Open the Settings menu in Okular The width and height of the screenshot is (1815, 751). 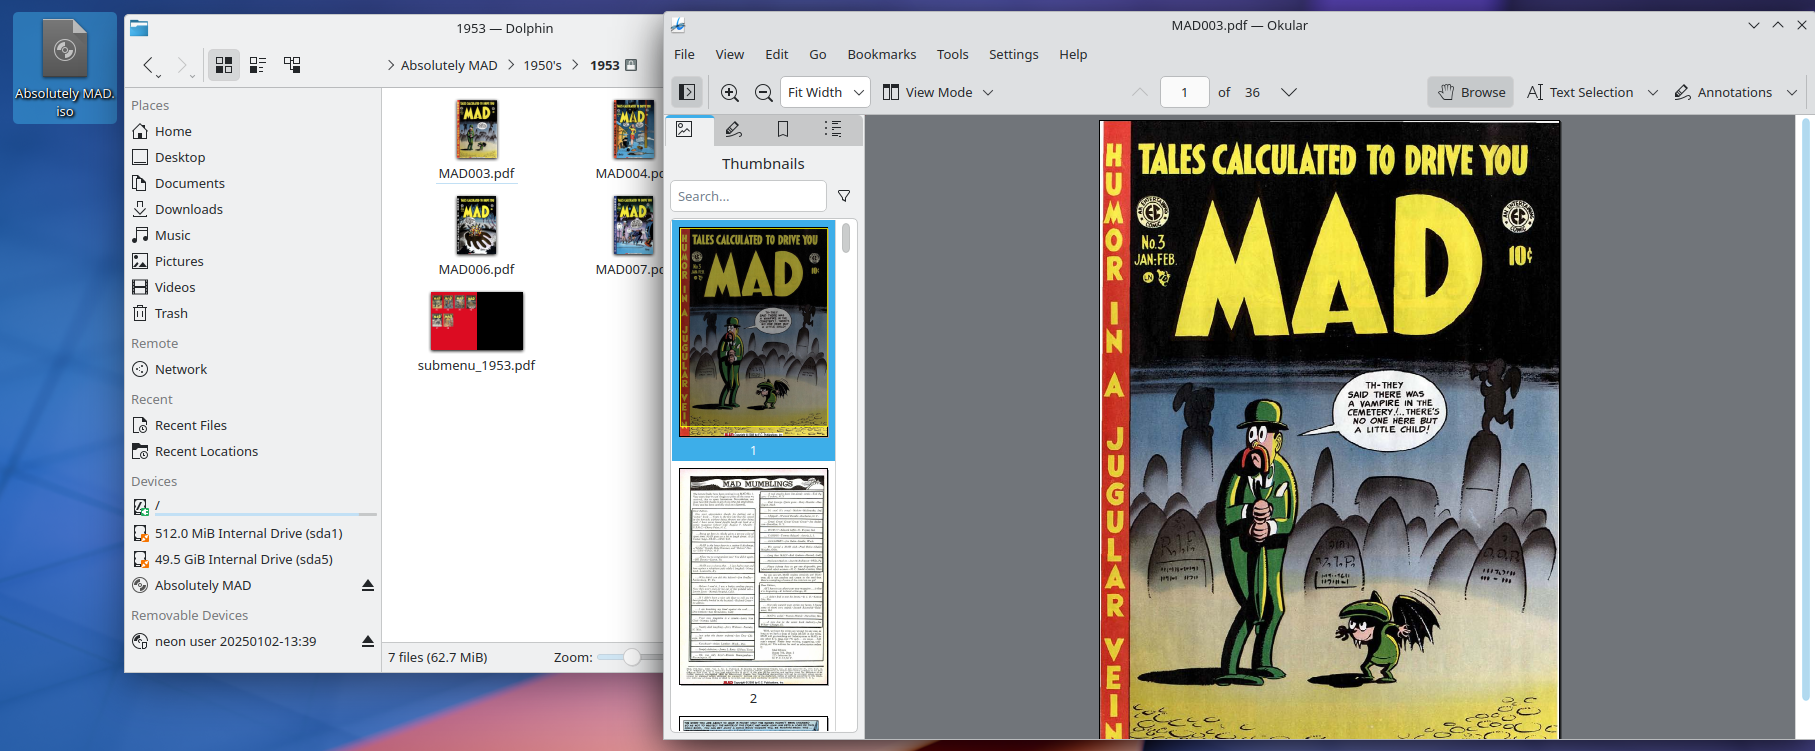point(1013,54)
